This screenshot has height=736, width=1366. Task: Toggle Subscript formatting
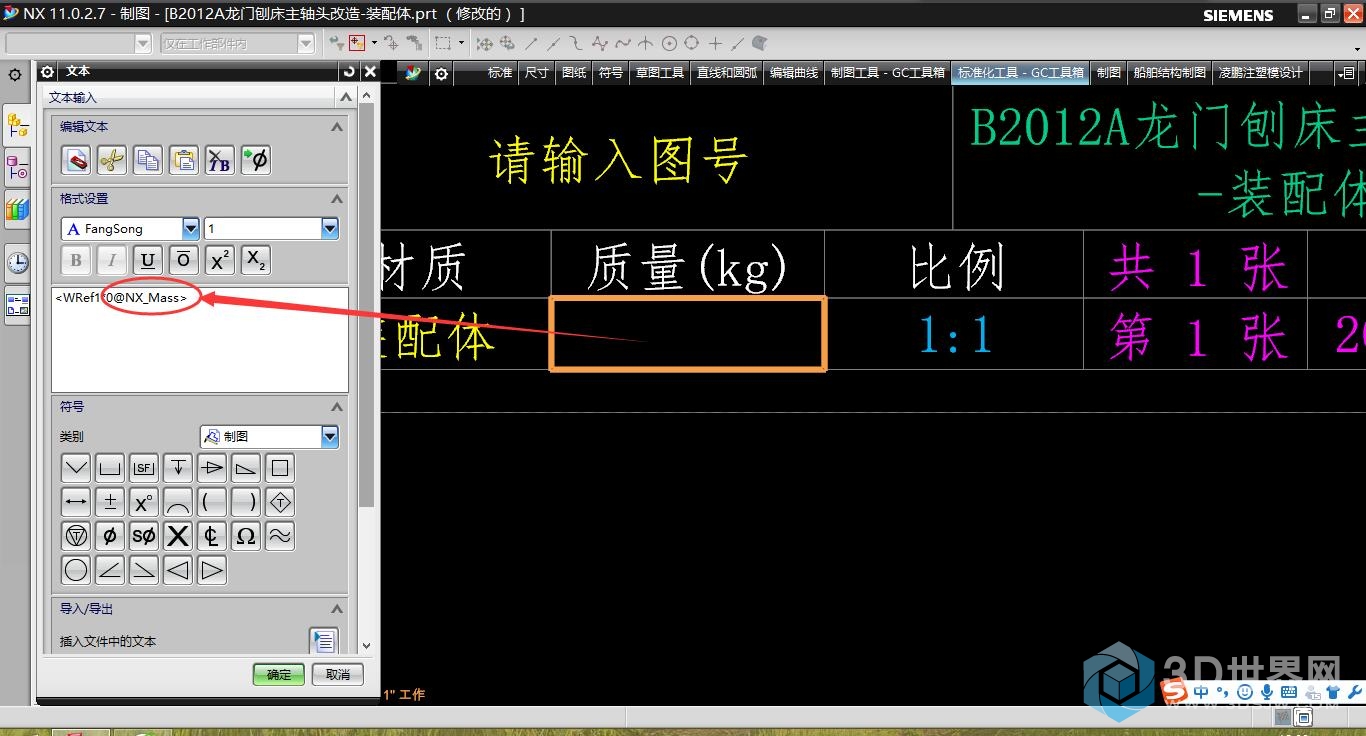click(x=256, y=261)
